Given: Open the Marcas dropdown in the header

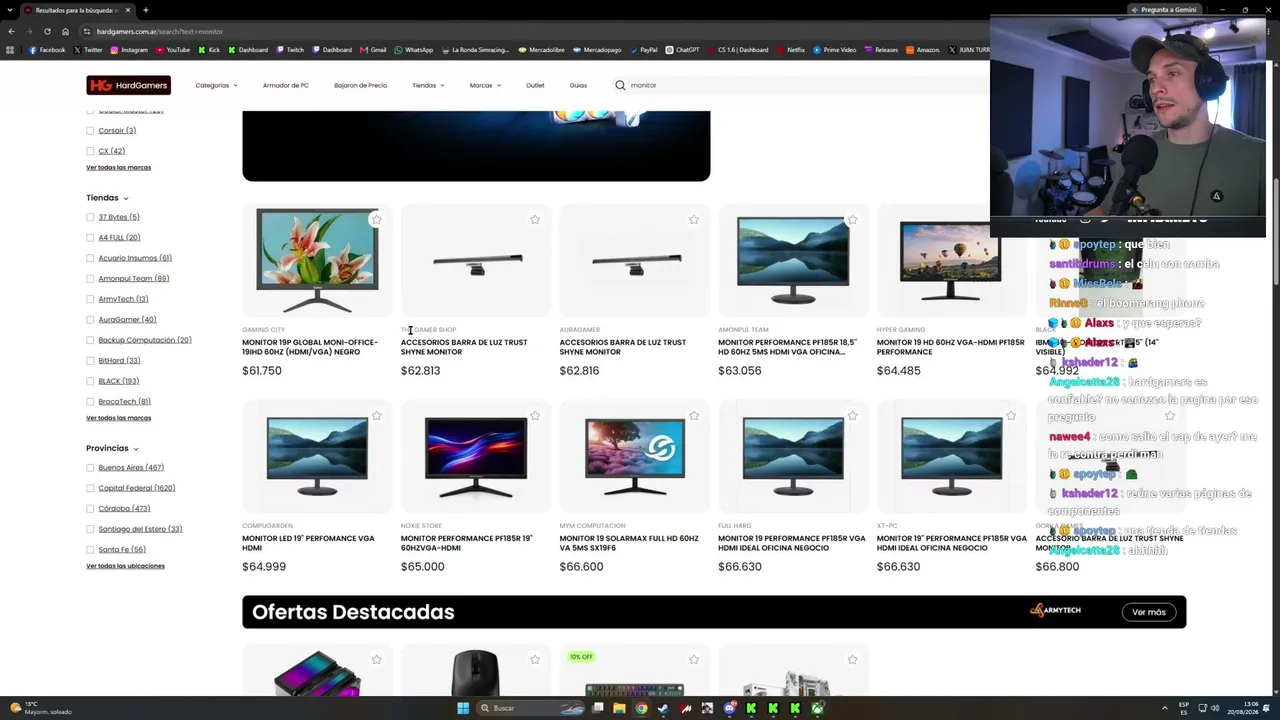Looking at the screenshot, I should coord(485,85).
